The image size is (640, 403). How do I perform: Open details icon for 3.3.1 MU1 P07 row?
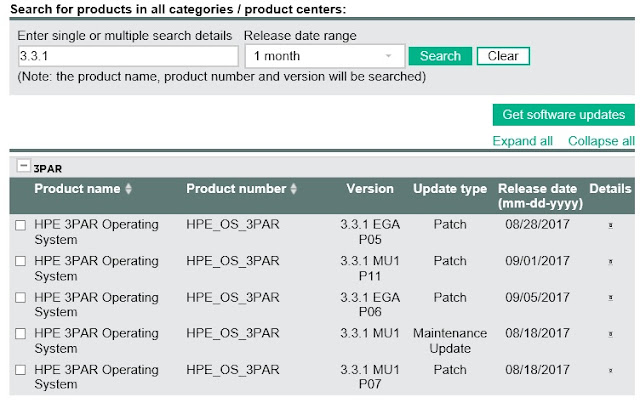pos(610,370)
